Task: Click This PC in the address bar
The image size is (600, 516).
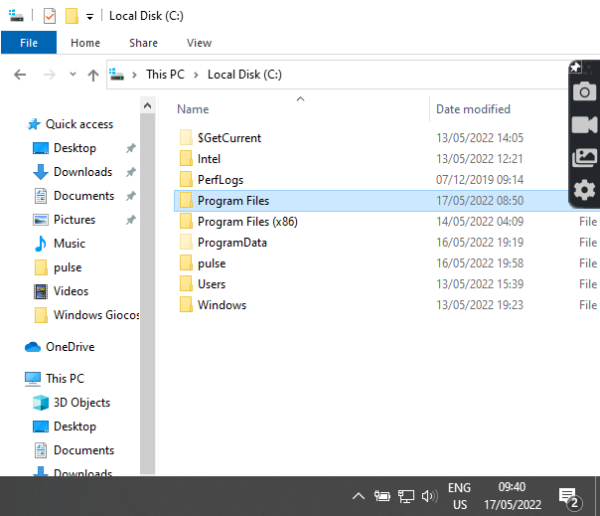Action: pyautogui.click(x=165, y=74)
